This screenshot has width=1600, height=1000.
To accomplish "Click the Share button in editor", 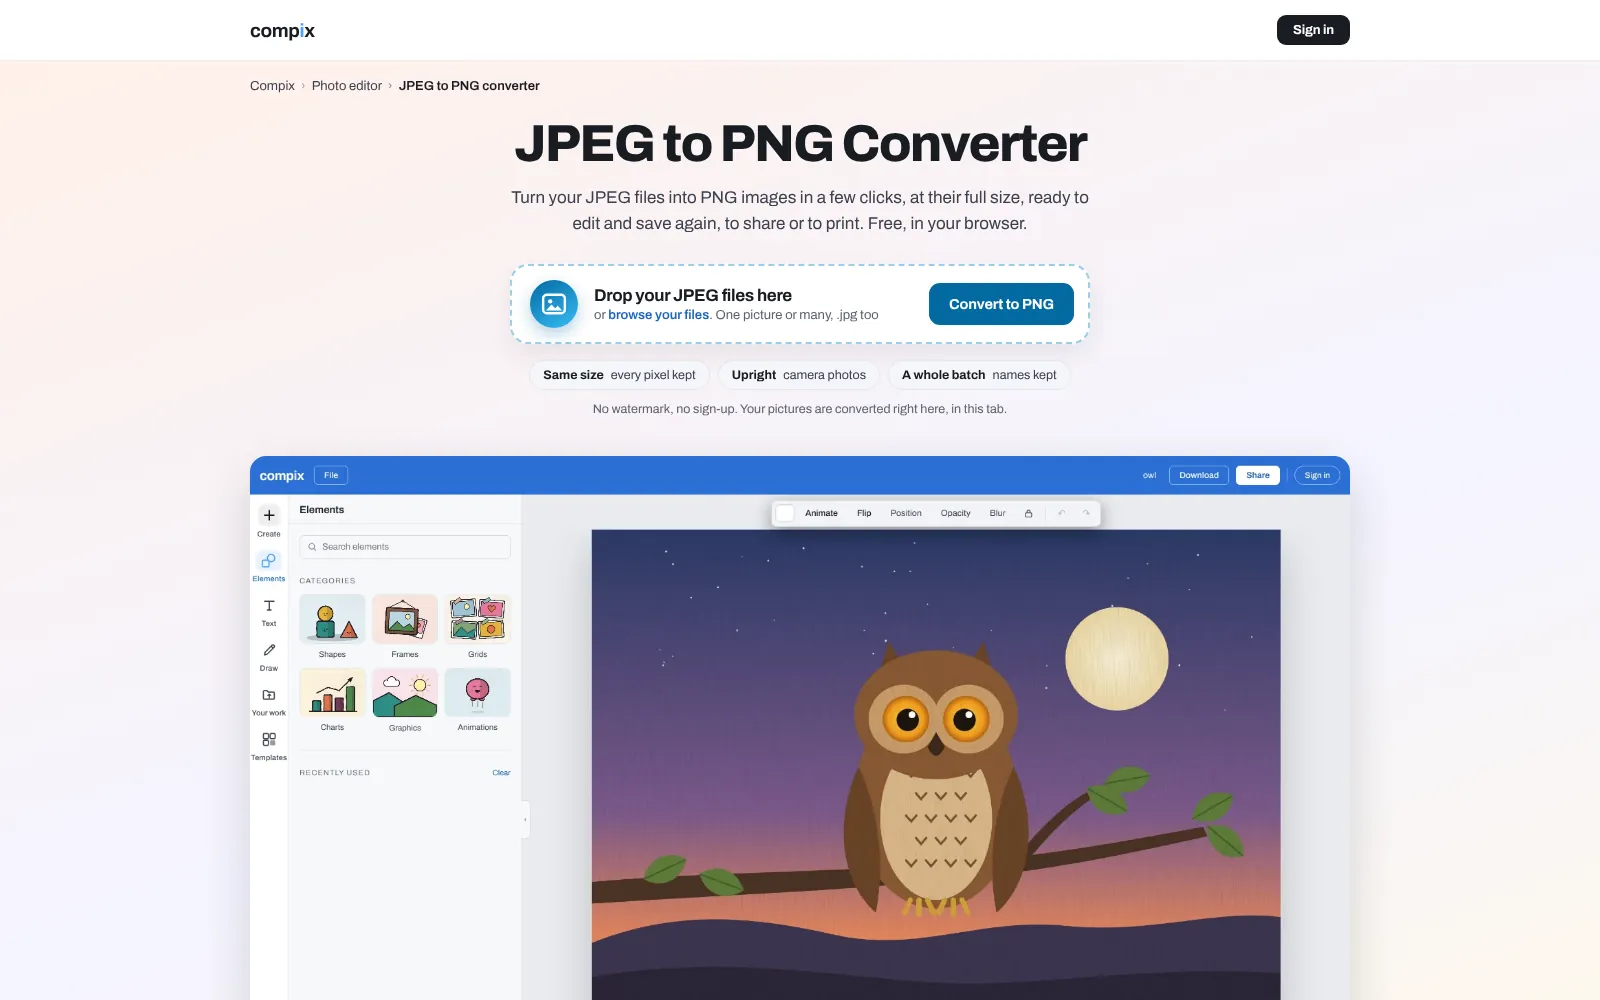I will tap(1258, 475).
